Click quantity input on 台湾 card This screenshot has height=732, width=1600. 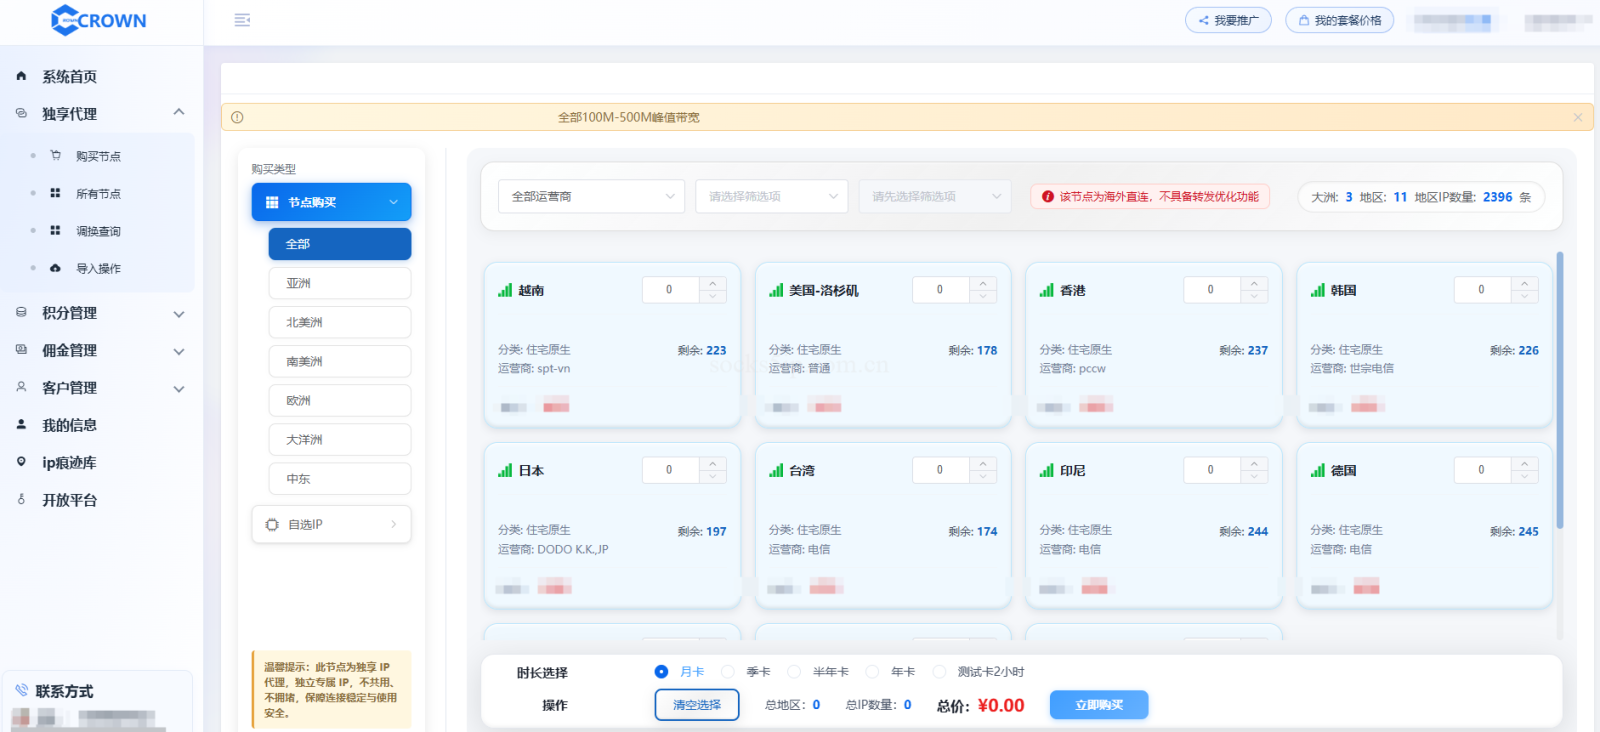pyautogui.click(x=940, y=470)
